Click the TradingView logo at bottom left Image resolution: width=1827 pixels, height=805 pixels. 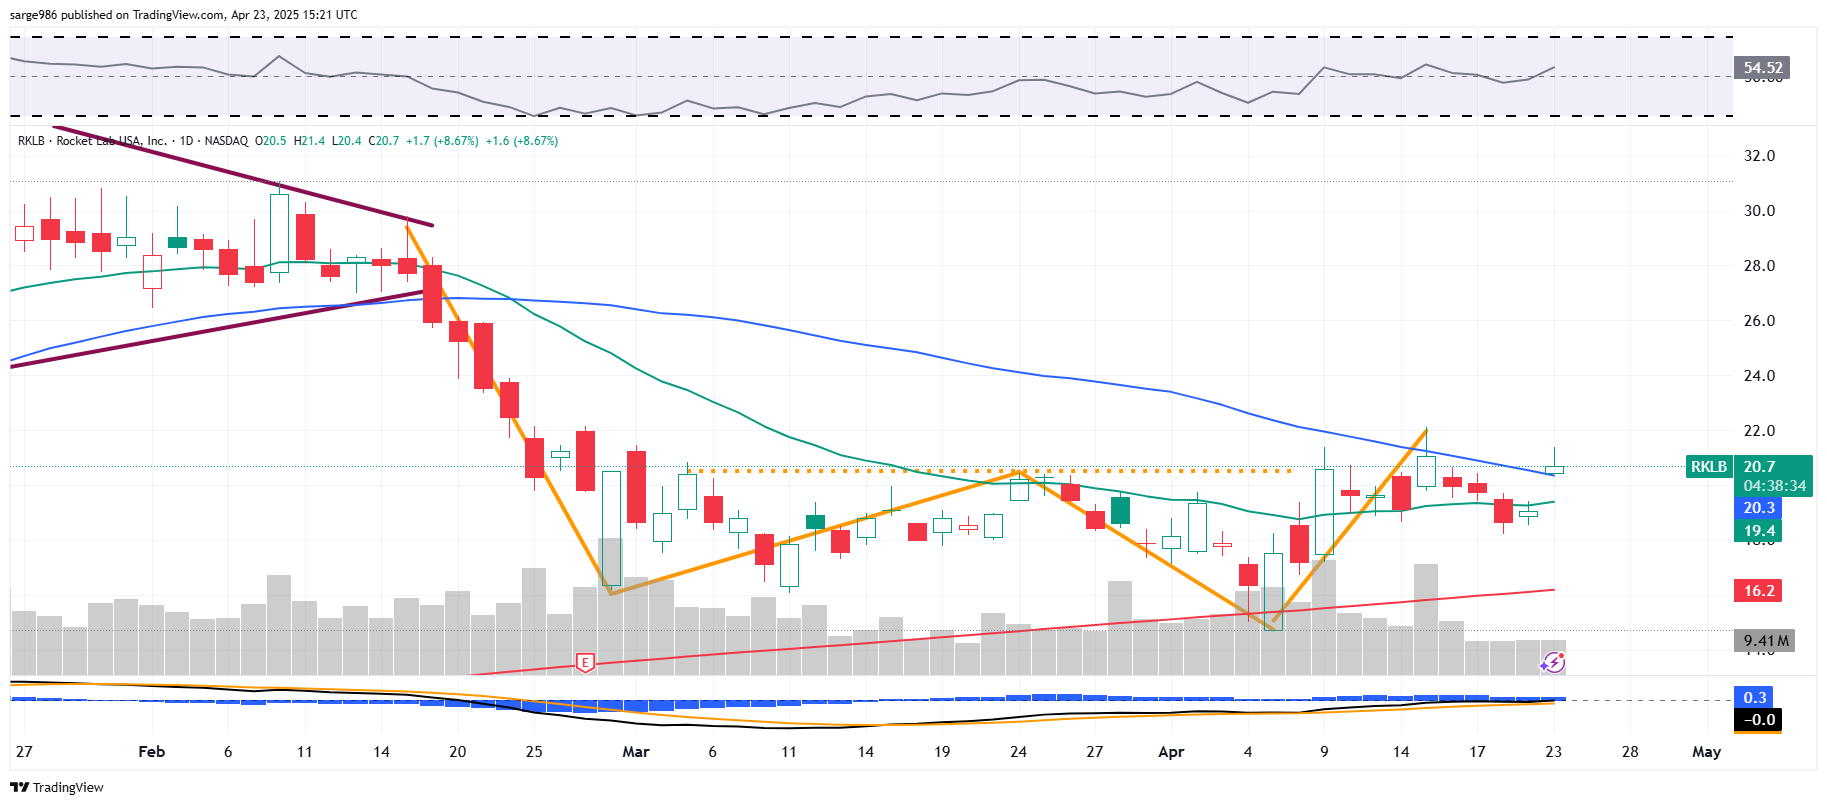click(x=57, y=787)
